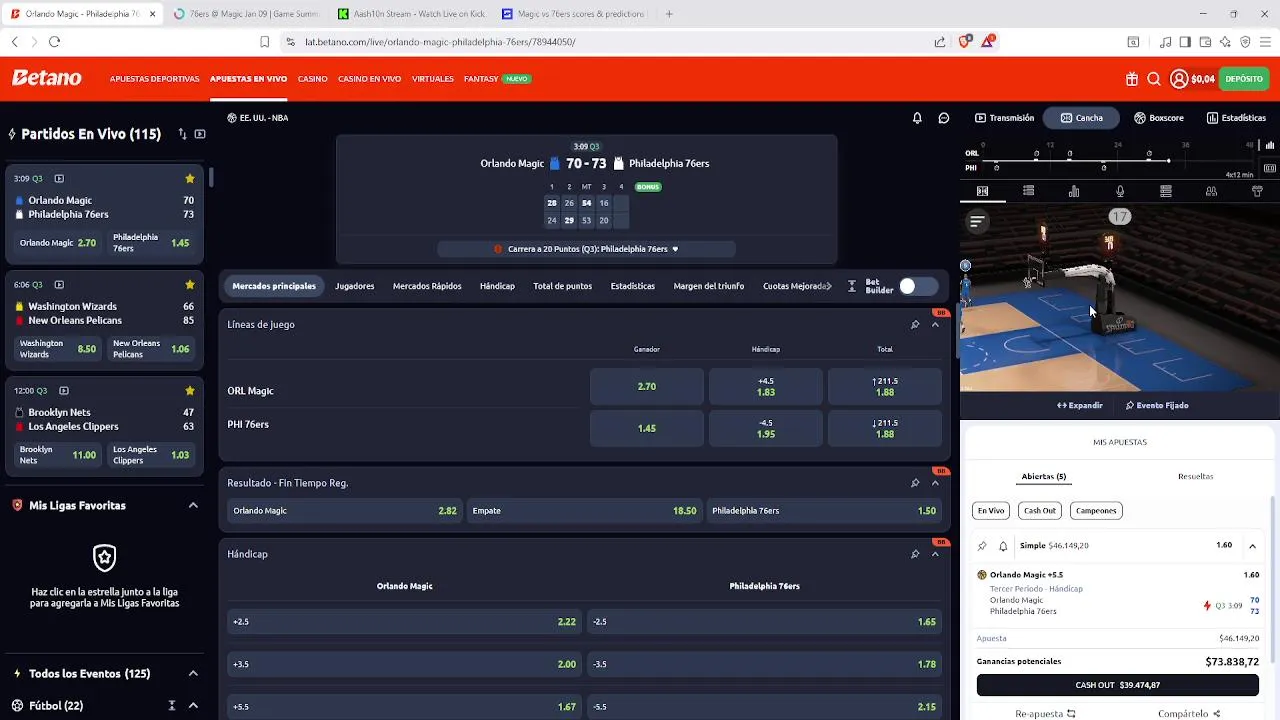This screenshot has height=720, width=1280.
Task: Collapse Mis Ligas Favoritas section
Action: click(x=193, y=506)
